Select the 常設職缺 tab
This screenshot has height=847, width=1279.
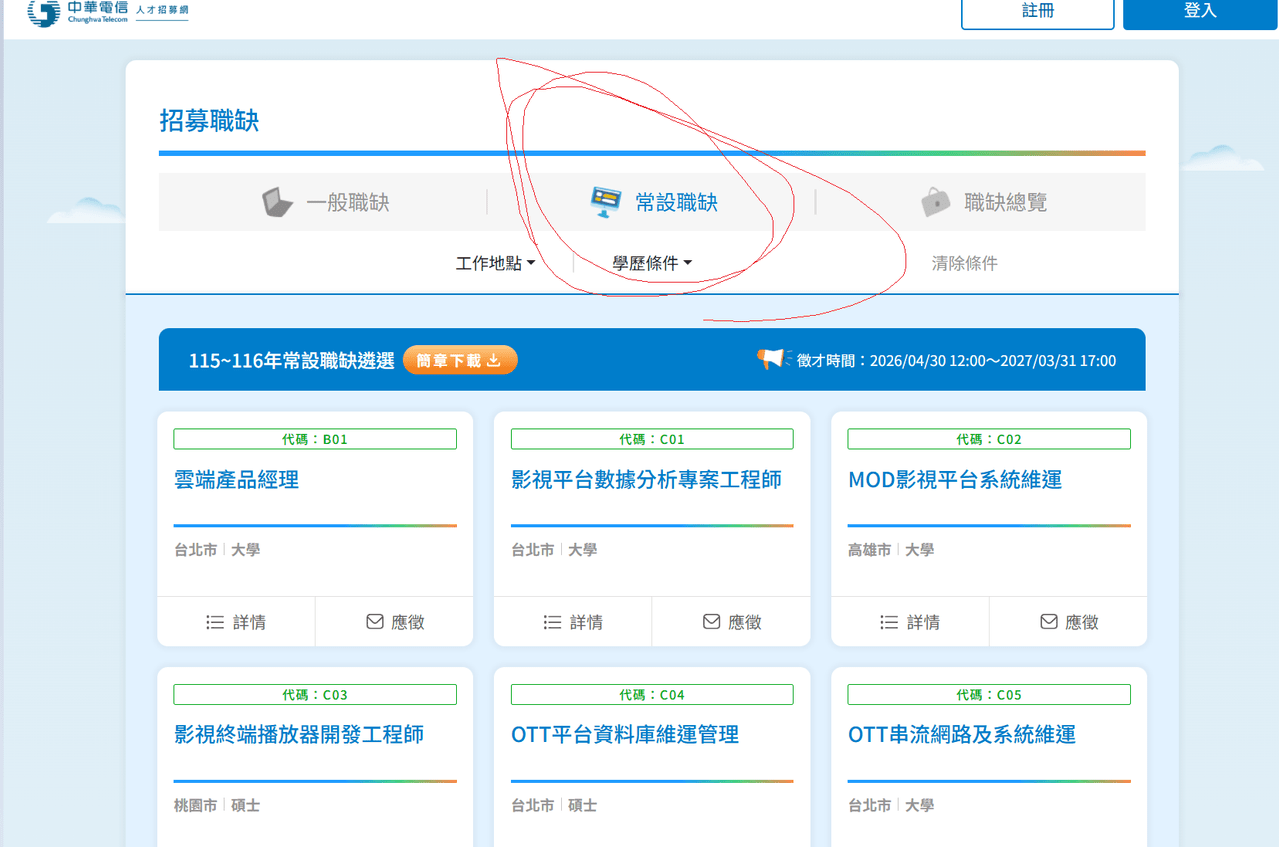652,202
